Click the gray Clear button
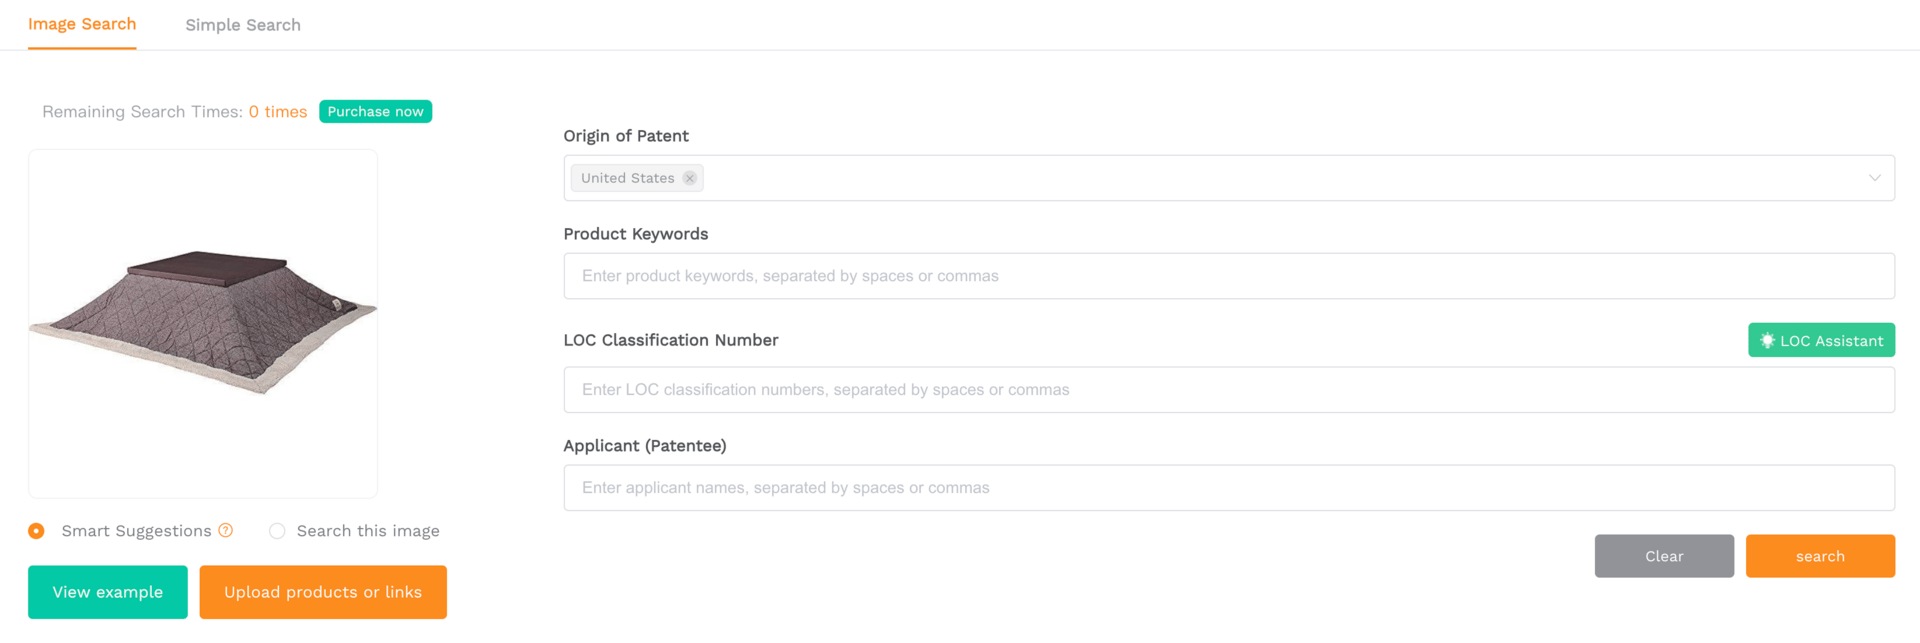This screenshot has width=1920, height=643. [x=1664, y=556]
